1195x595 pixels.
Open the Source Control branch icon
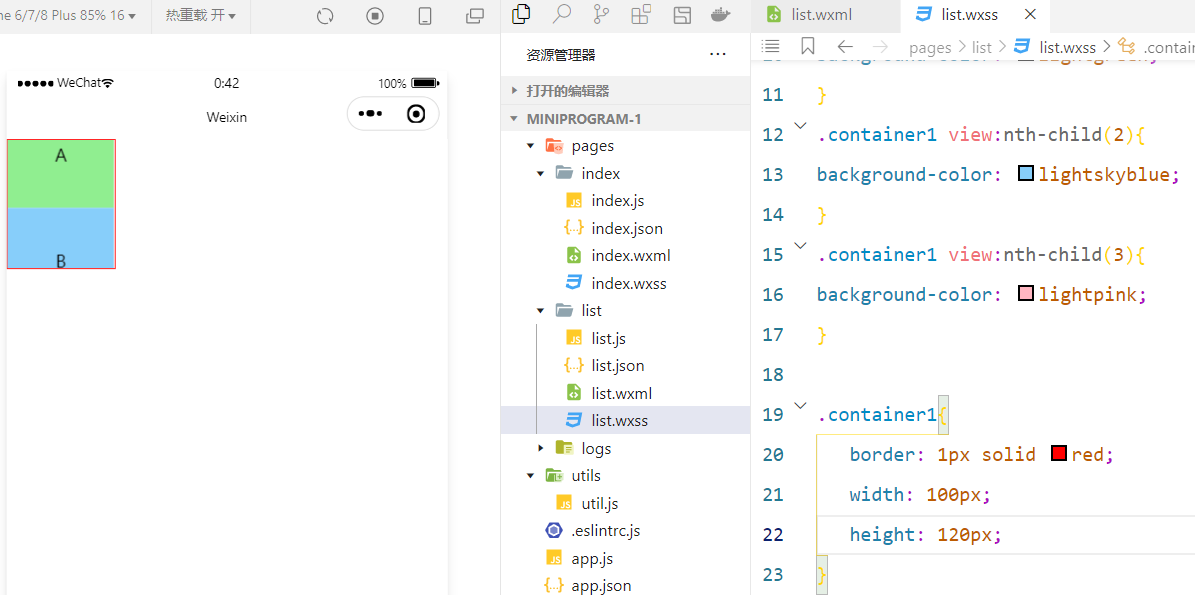tap(601, 14)
